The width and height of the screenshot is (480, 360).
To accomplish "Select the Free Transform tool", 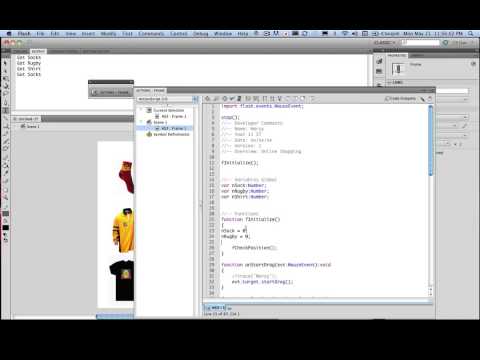I will [5, 79].
